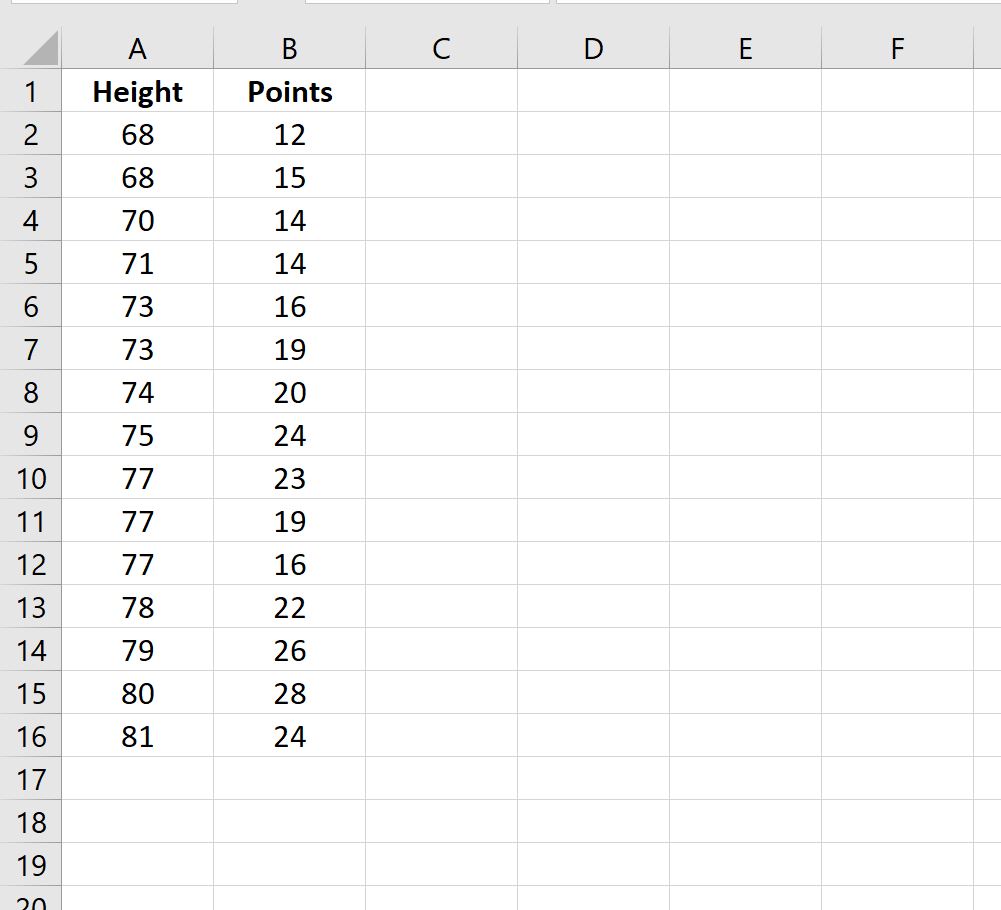Click an empty cell in row 17
Viewport: 1001px width, 910px height.
click(440, 779)
